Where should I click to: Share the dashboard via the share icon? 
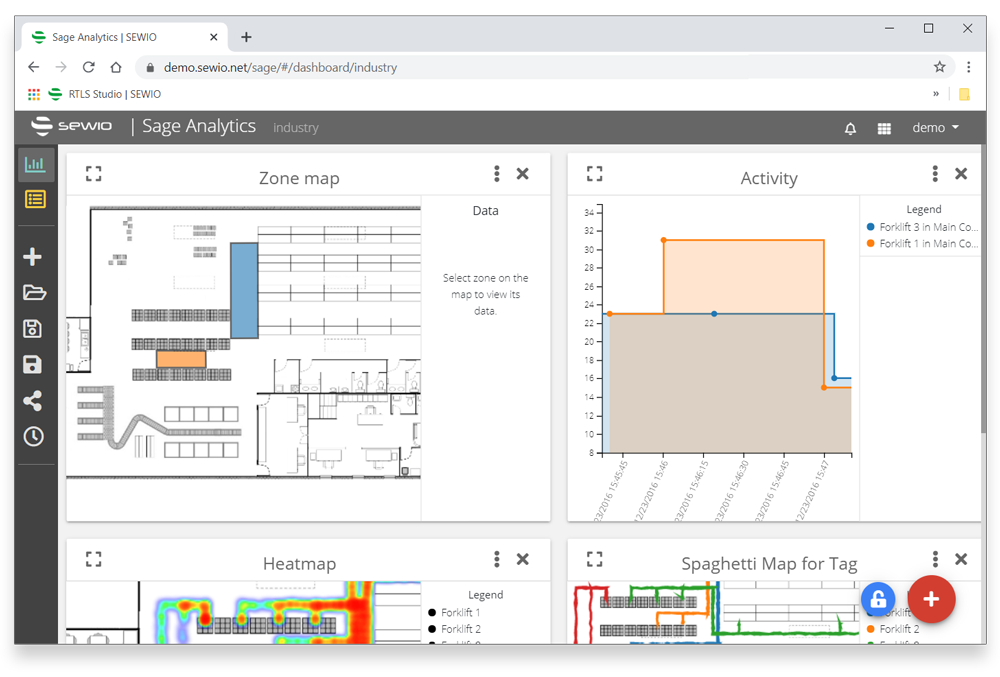pyautogui.click(x=34, y=400)
